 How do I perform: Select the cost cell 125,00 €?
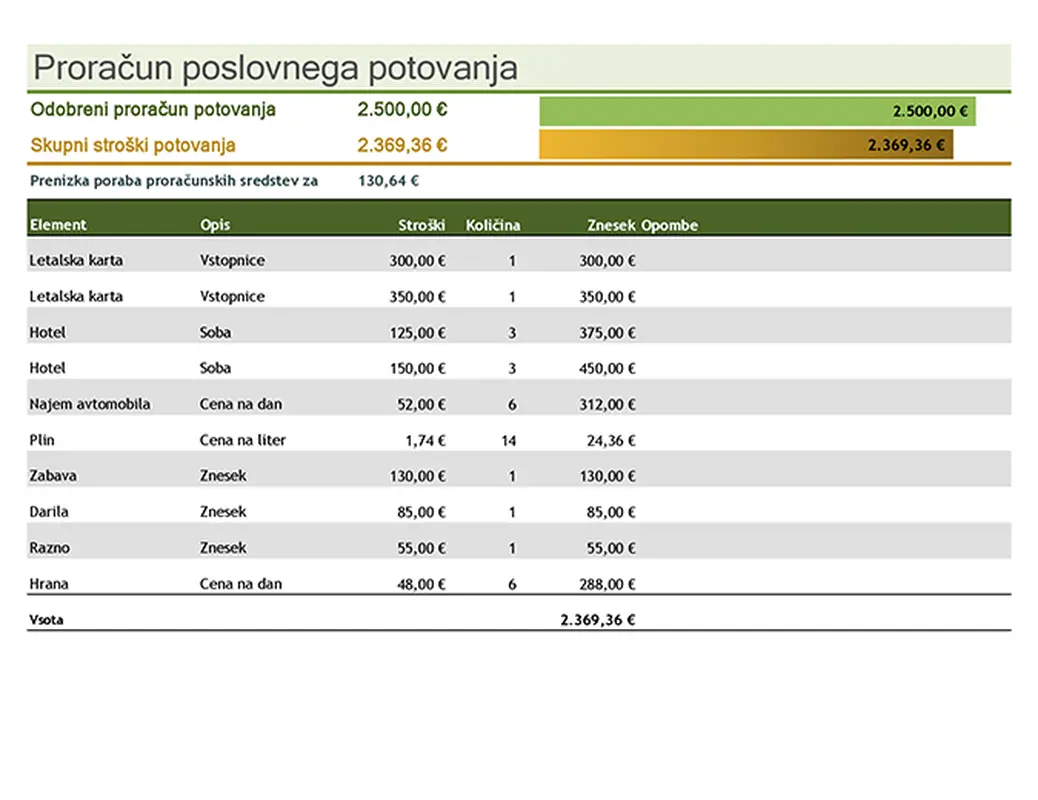(418, 332)
